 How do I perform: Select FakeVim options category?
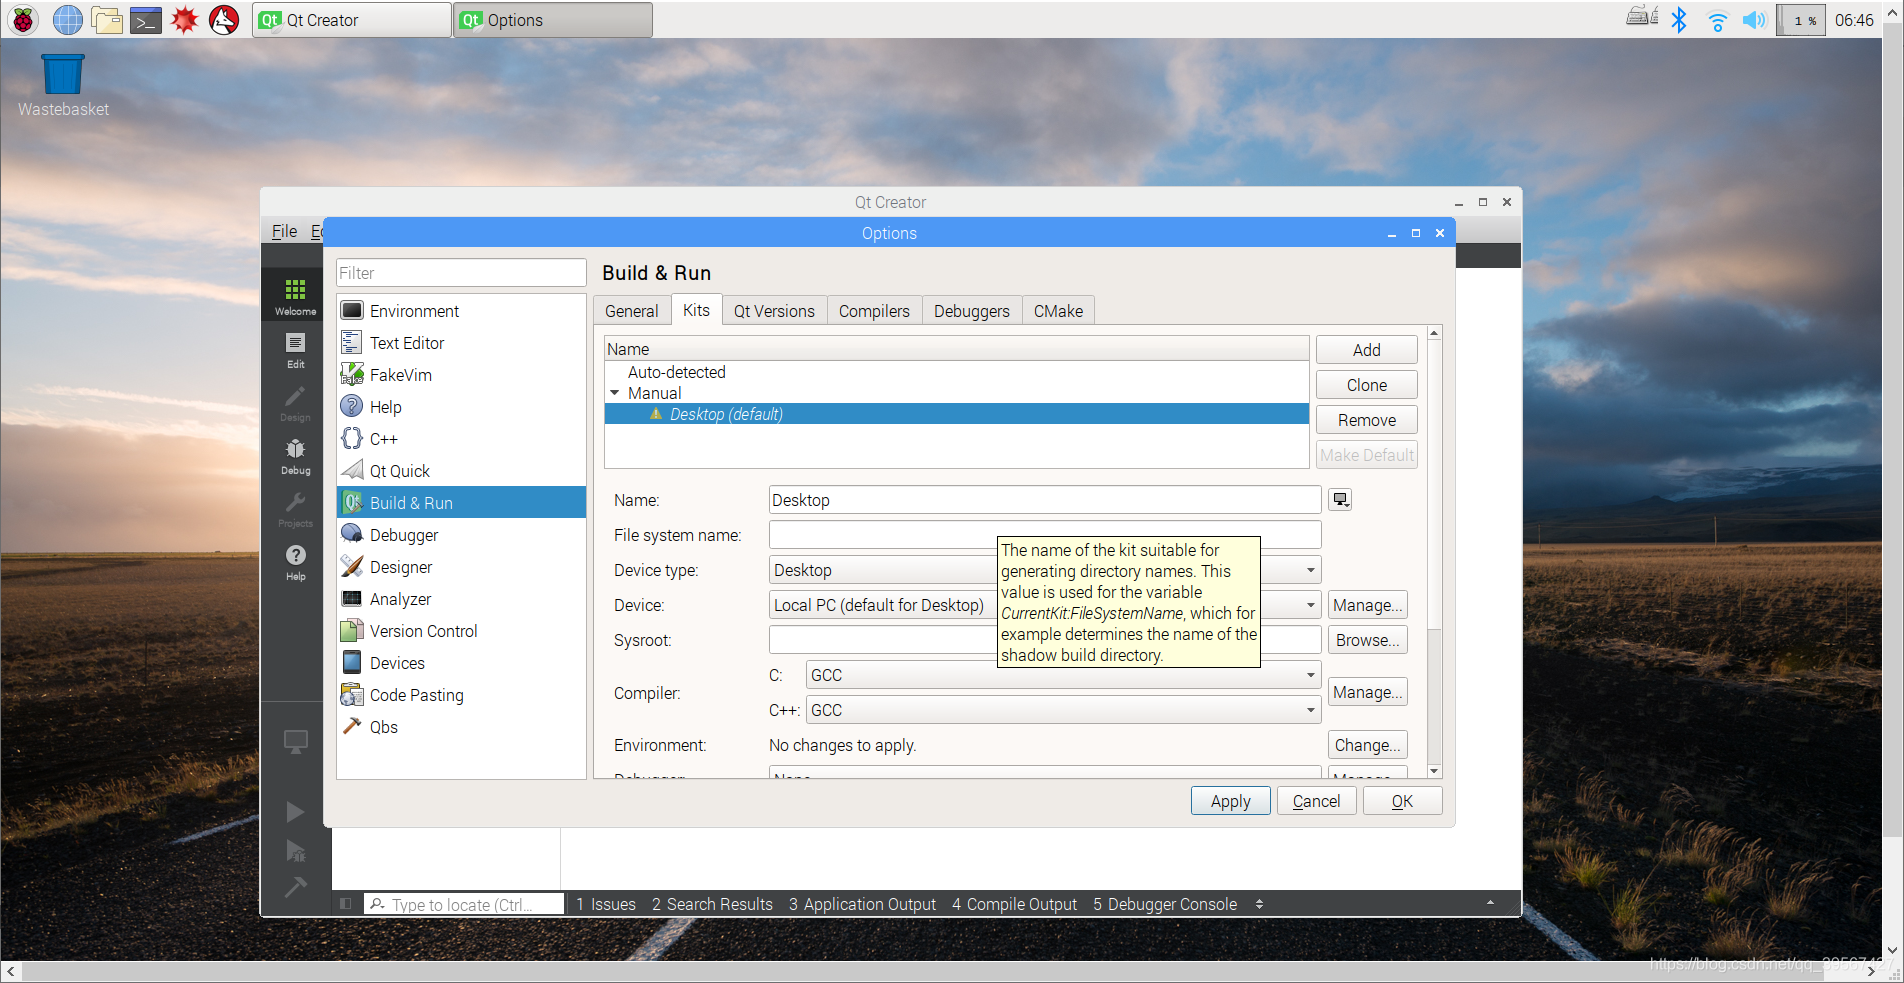(461, 375)
